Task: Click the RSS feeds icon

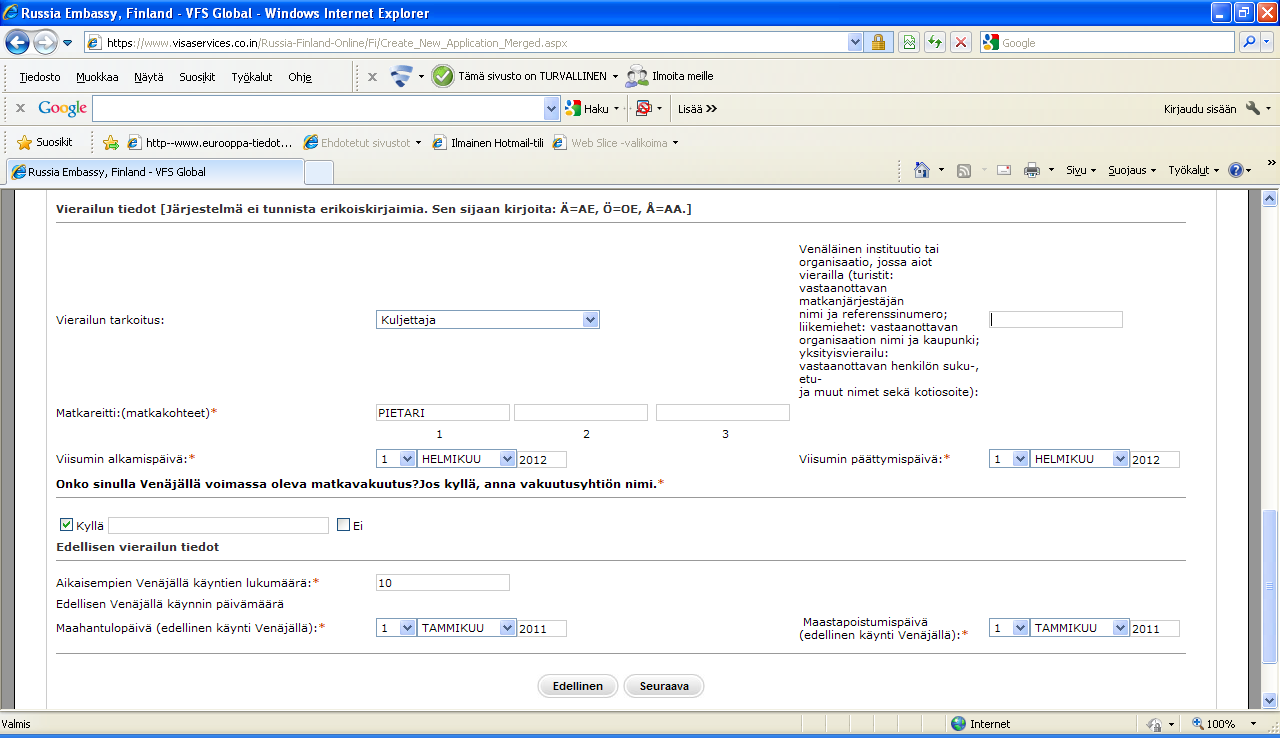Action: 964,171
